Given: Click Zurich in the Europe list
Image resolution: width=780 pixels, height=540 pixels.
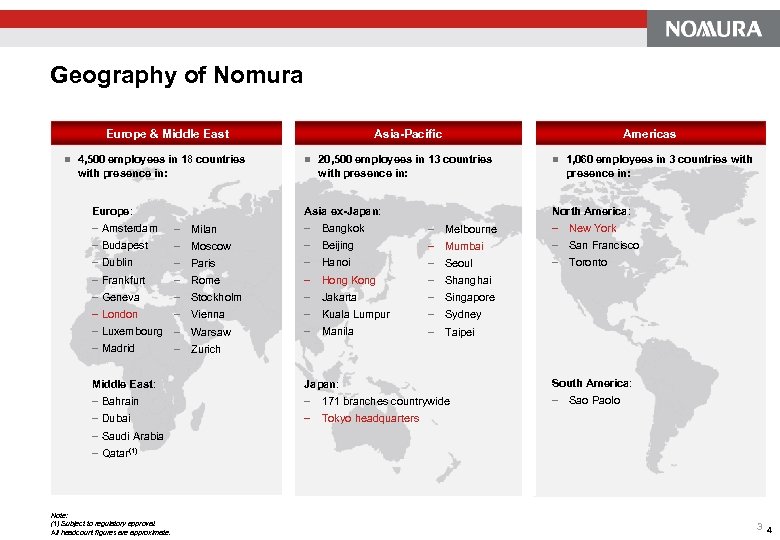Looking at the screenshot, I should click(205, 349).
